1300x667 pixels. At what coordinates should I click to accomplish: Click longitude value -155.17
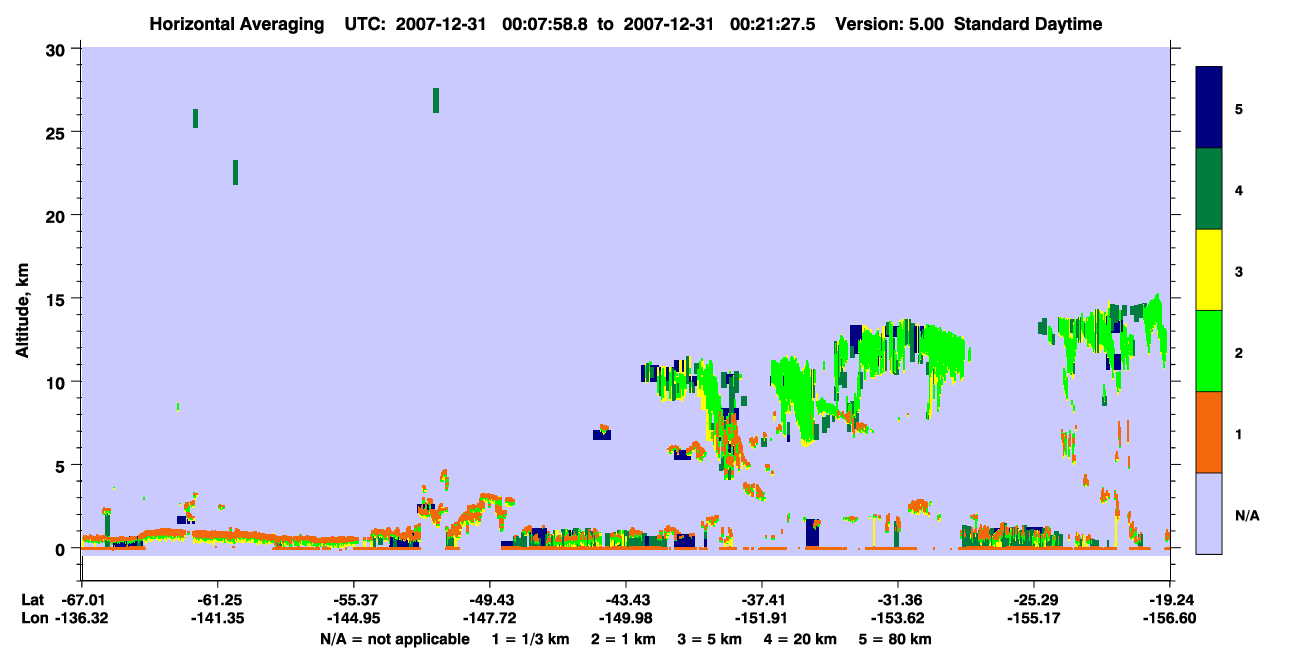coord(1033,619)
